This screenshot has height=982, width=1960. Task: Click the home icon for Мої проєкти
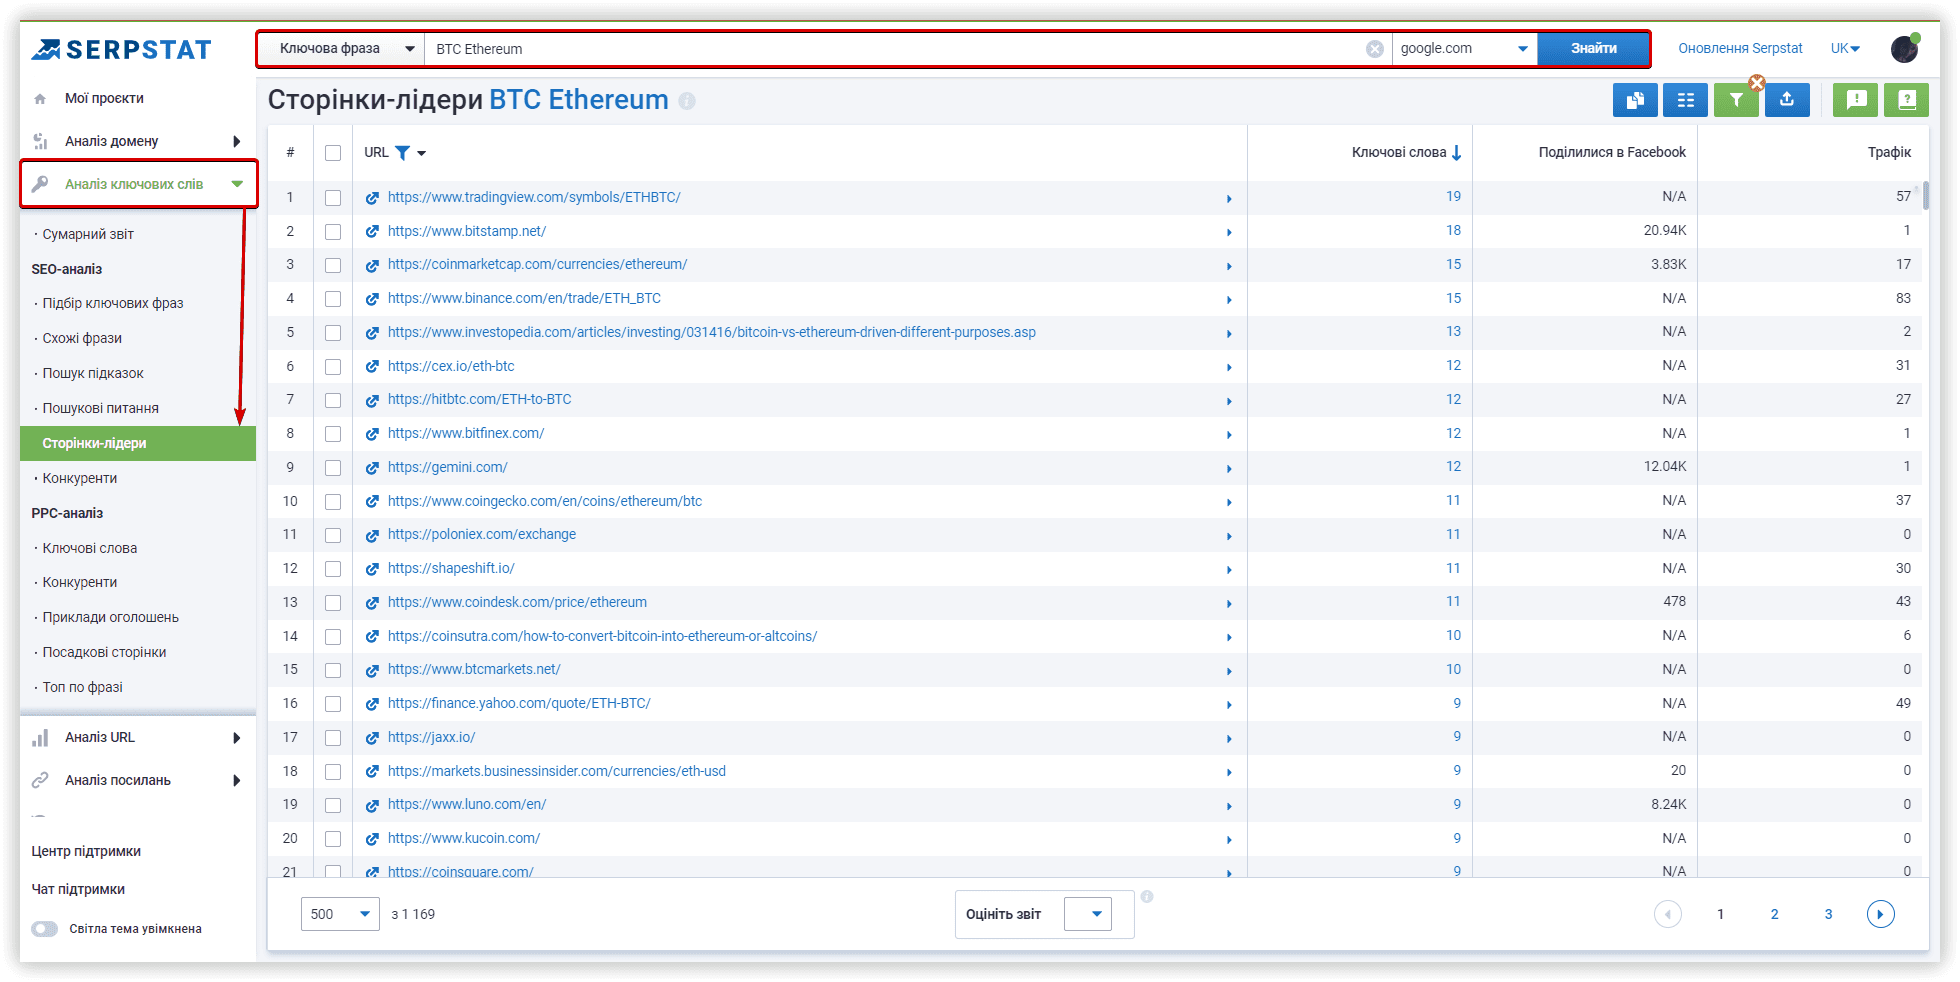pos(40,99)
